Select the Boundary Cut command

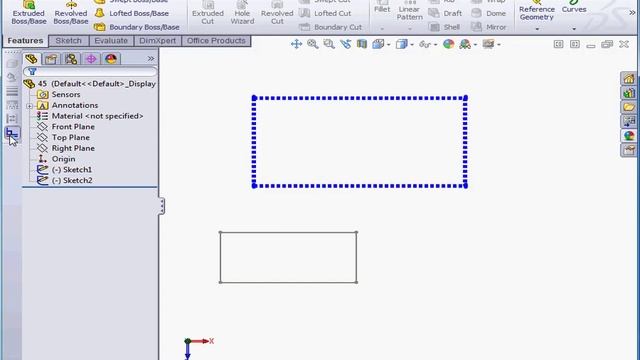[330, 27]
